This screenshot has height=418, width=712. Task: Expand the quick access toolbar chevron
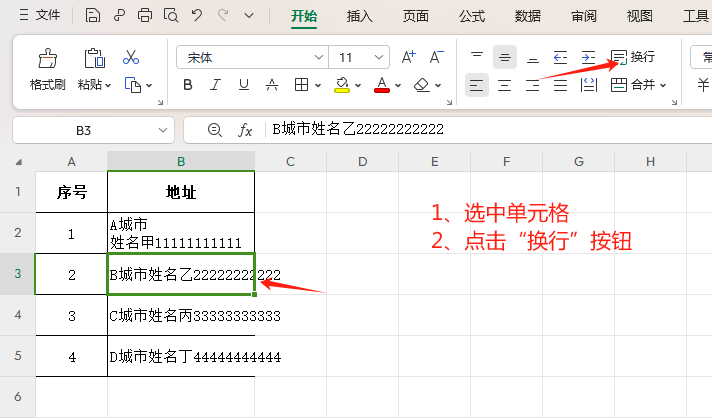[x=249, y=15]
